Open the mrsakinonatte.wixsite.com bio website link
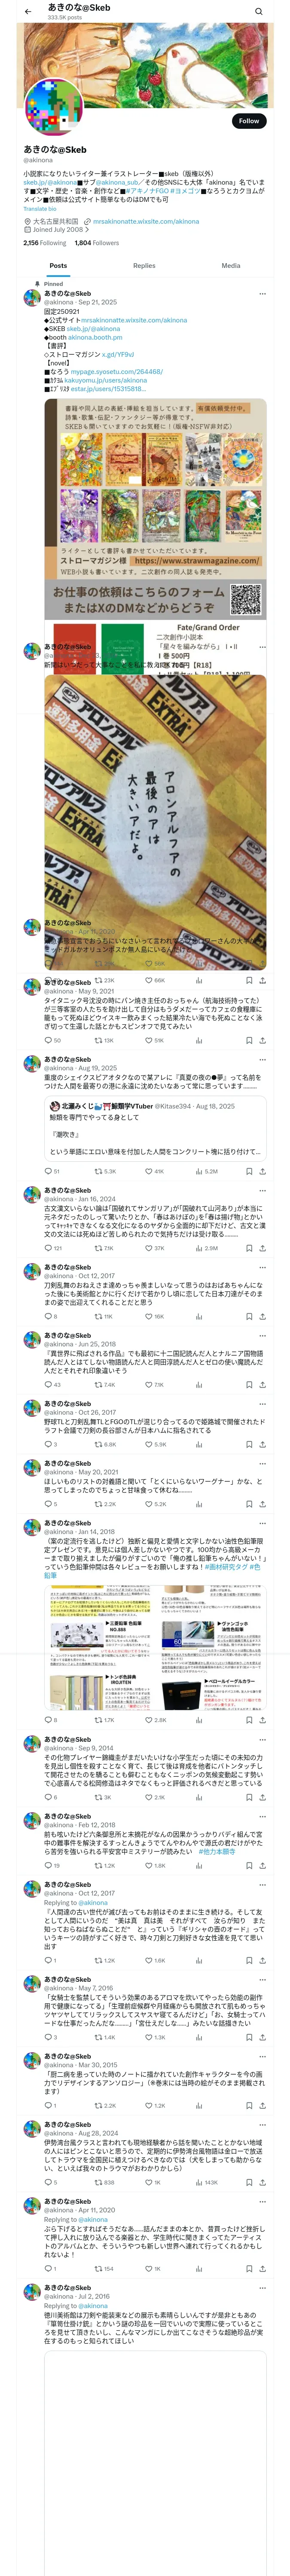The image size is (290, 2576). (x=145, y=221)
